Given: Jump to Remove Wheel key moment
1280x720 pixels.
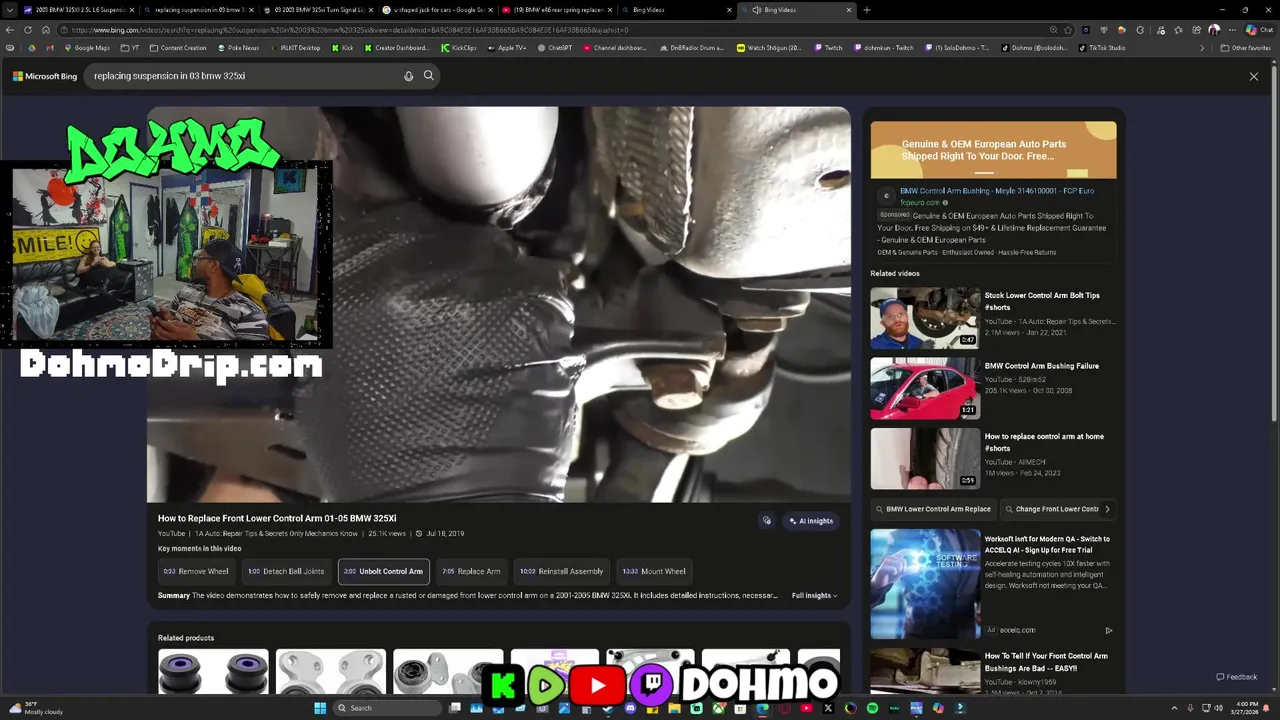Looking at the screenshot, I should tap(196, 571).
